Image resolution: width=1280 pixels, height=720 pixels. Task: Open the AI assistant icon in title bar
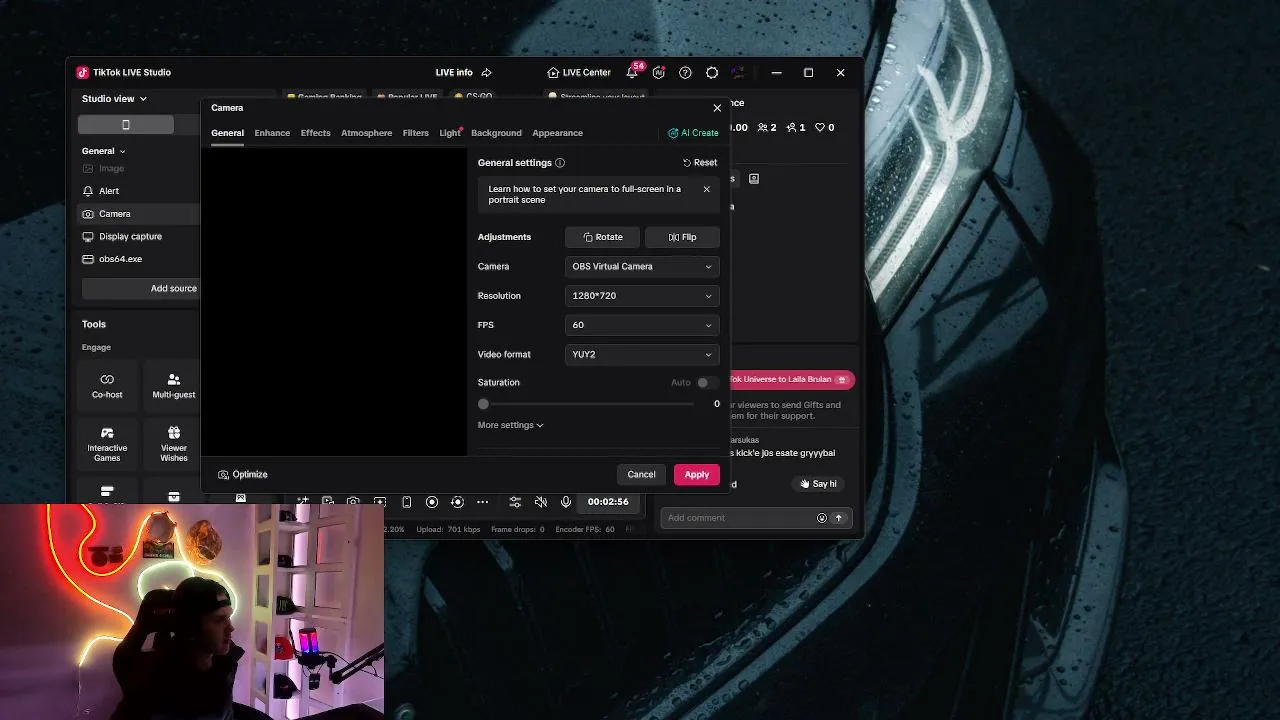point(658,72)
